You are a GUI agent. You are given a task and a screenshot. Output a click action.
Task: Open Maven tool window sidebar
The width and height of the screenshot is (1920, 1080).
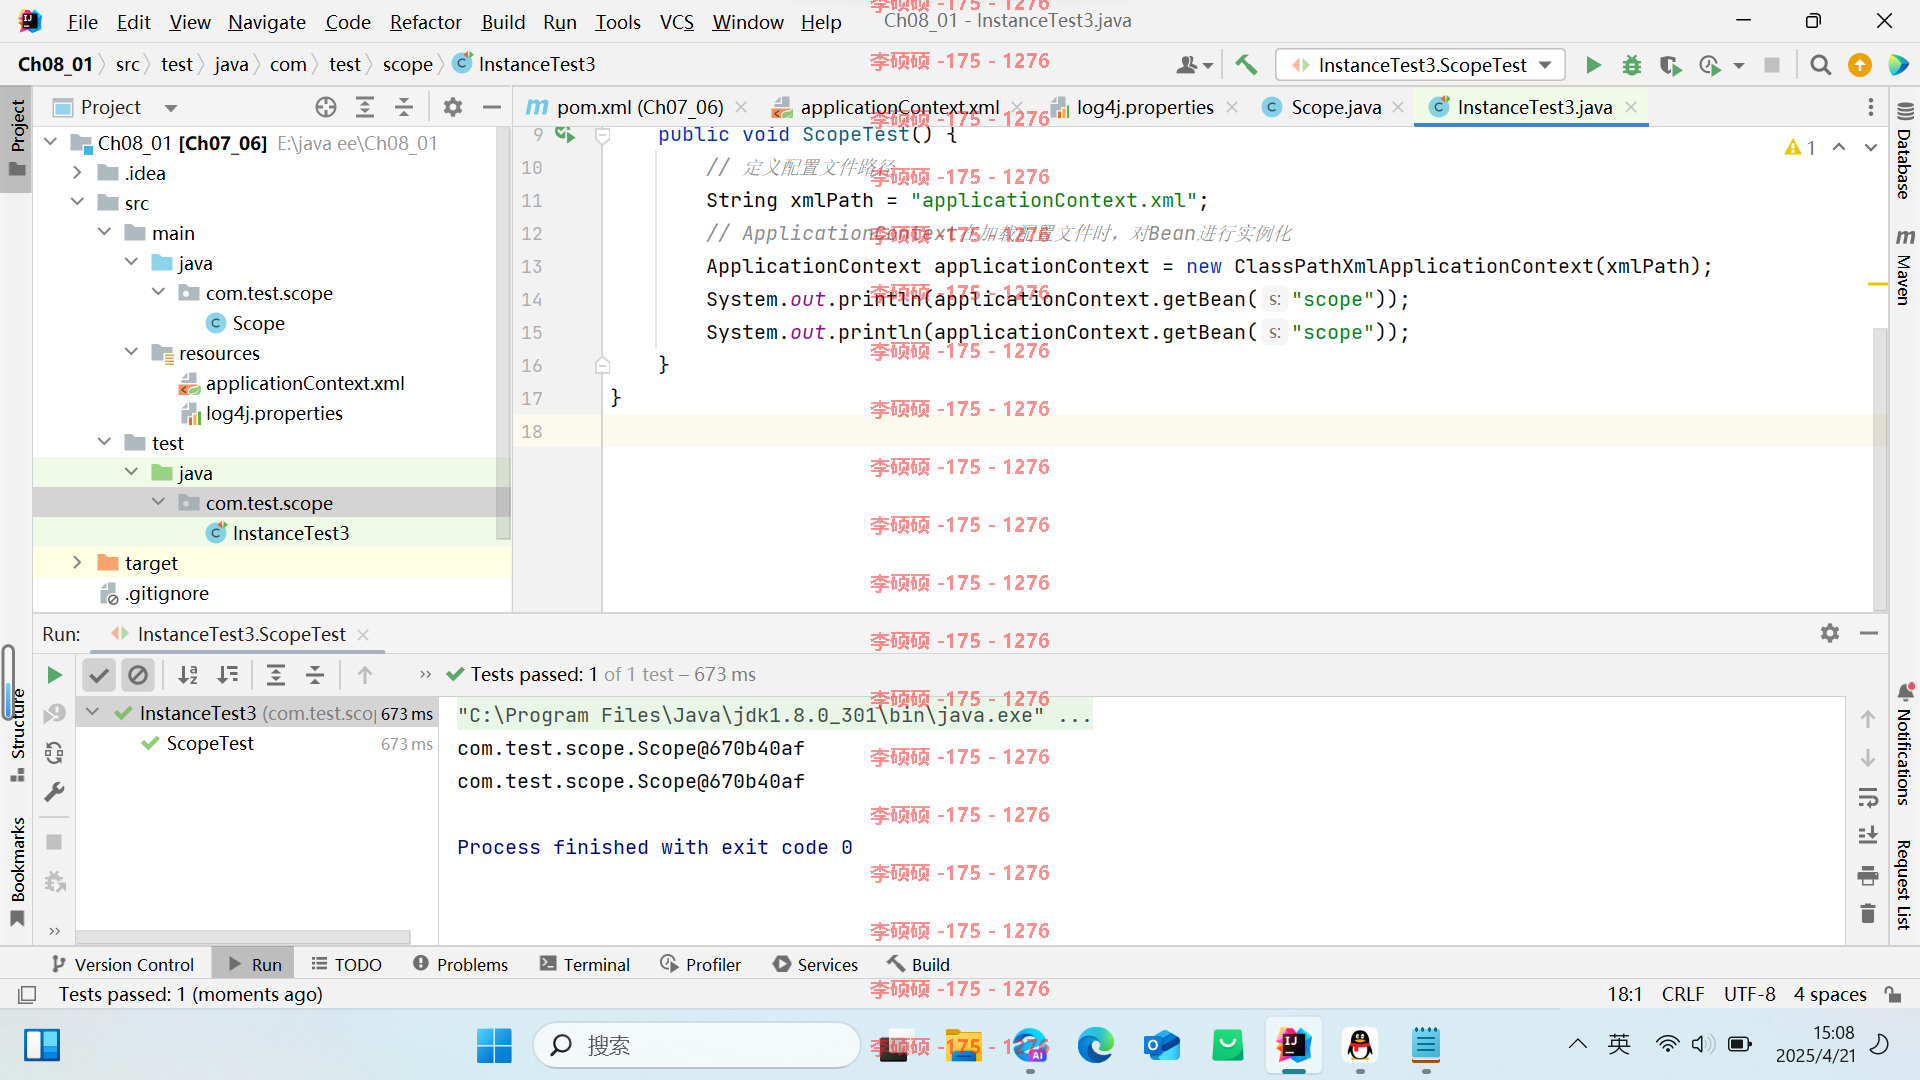coord(1904,266)
